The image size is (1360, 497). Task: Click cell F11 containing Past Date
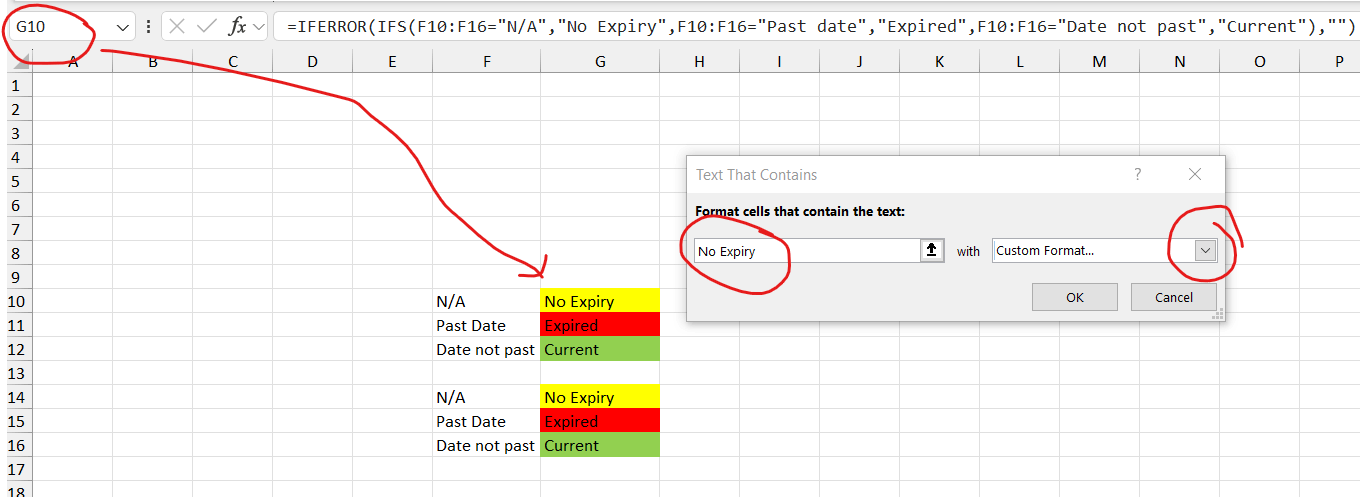coord(486,325)
